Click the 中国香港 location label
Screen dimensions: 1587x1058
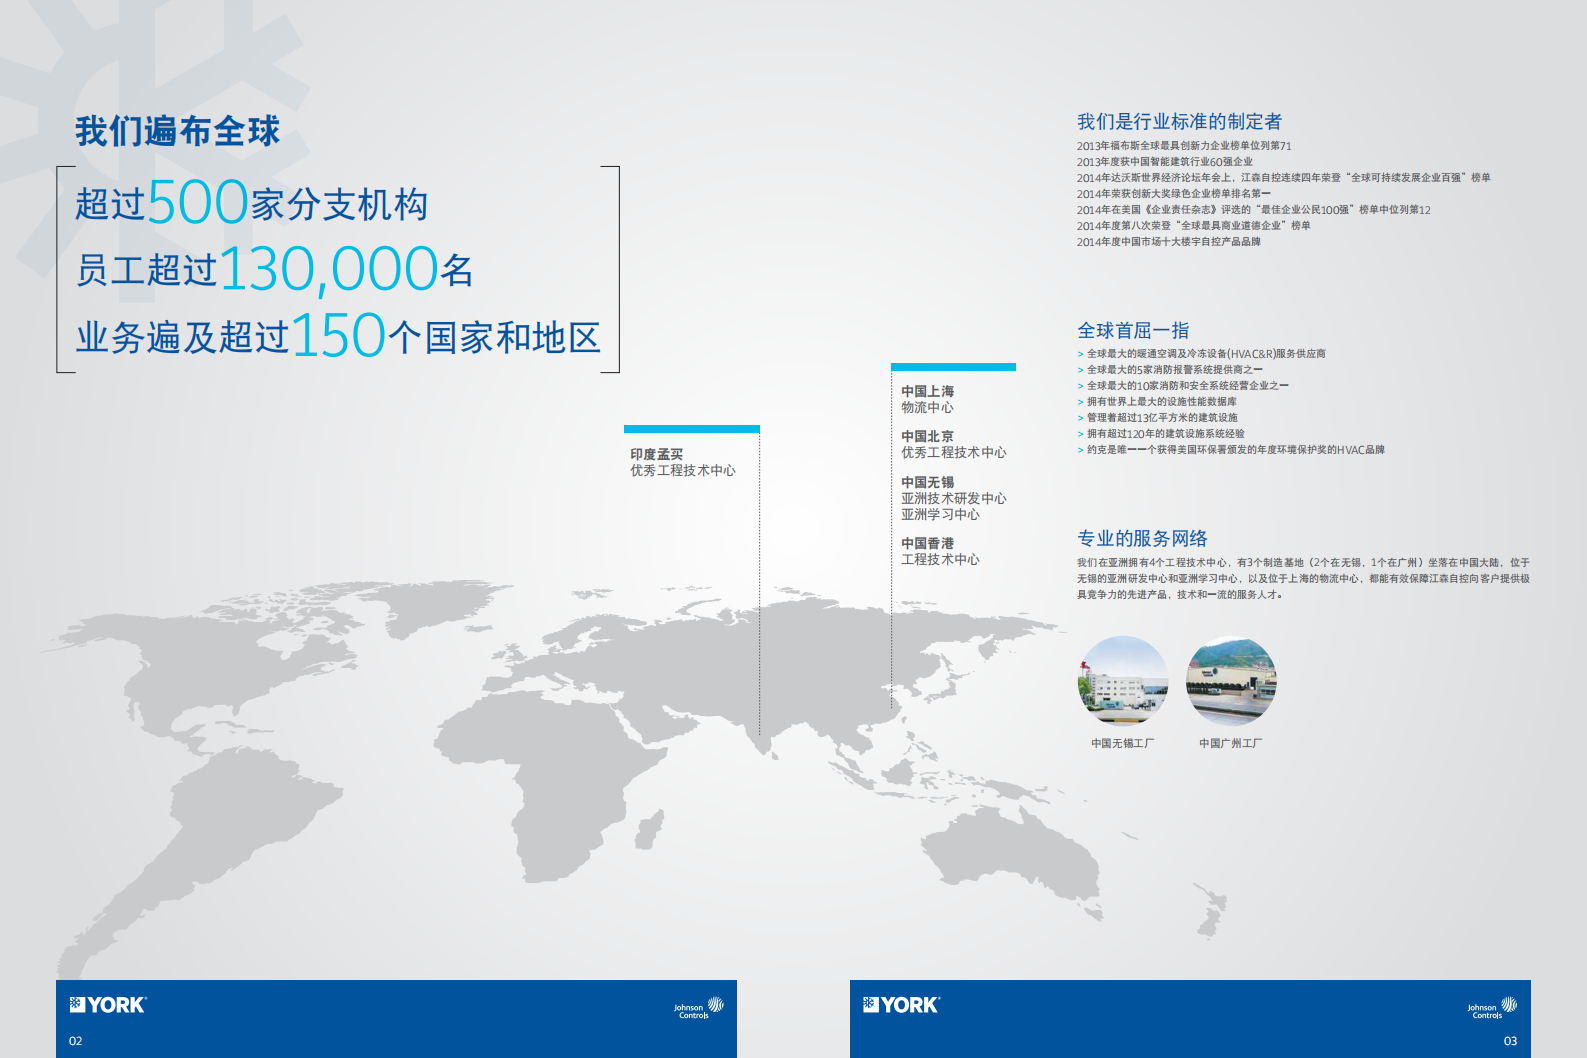(927, 544)
